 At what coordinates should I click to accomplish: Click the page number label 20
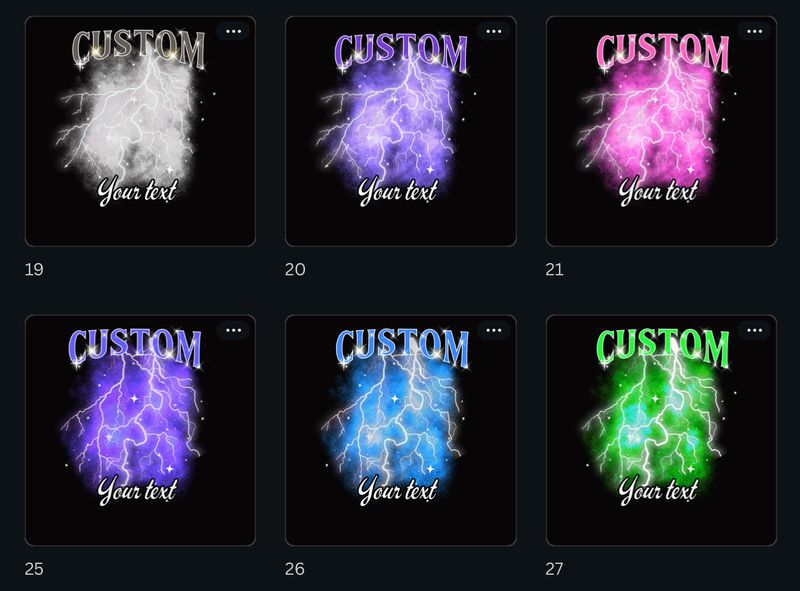[295, 269]
